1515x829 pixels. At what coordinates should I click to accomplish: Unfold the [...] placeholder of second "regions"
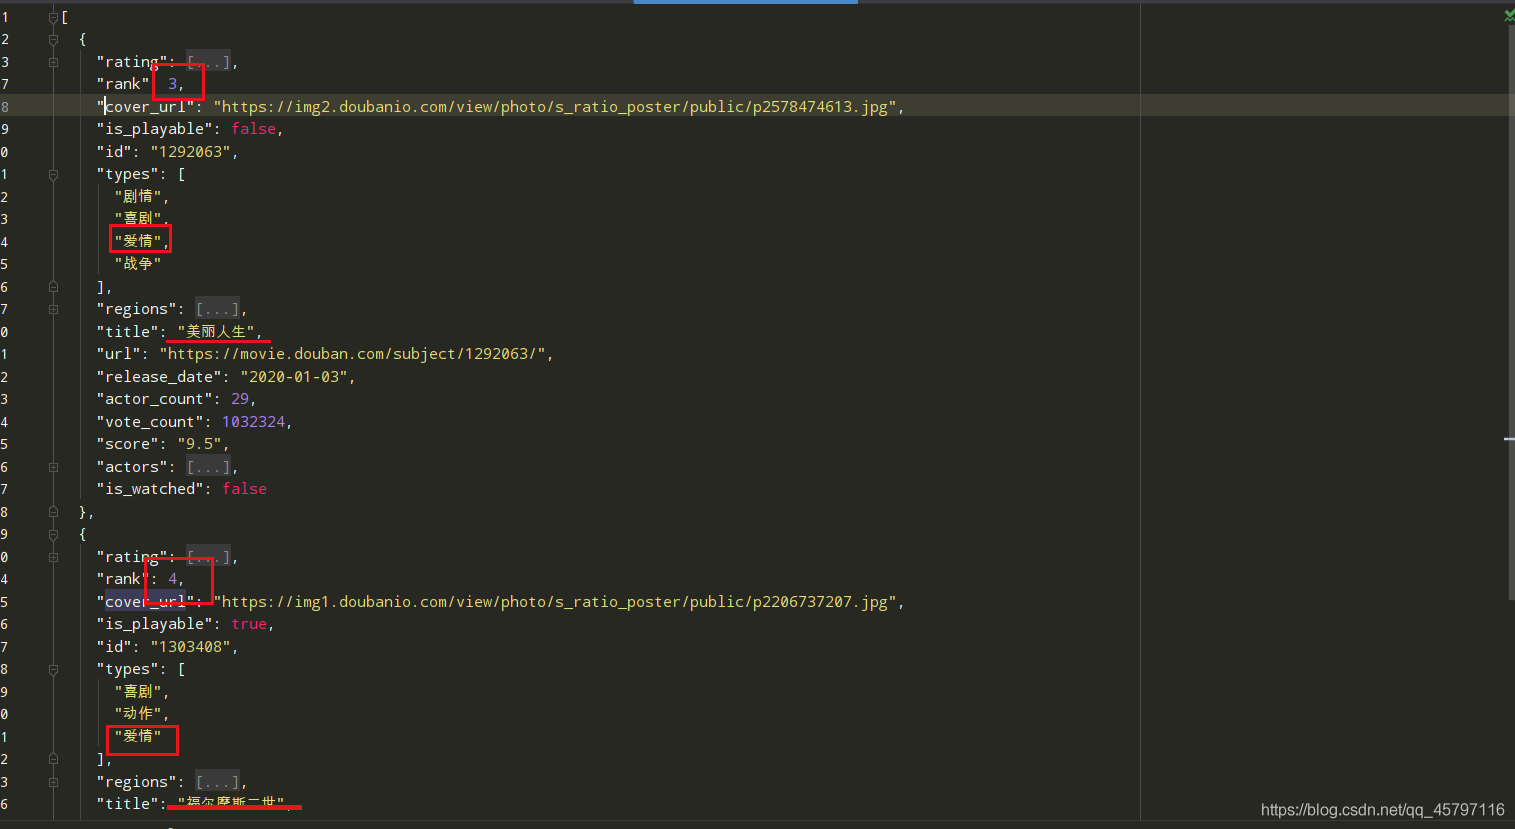coord(217,782)
